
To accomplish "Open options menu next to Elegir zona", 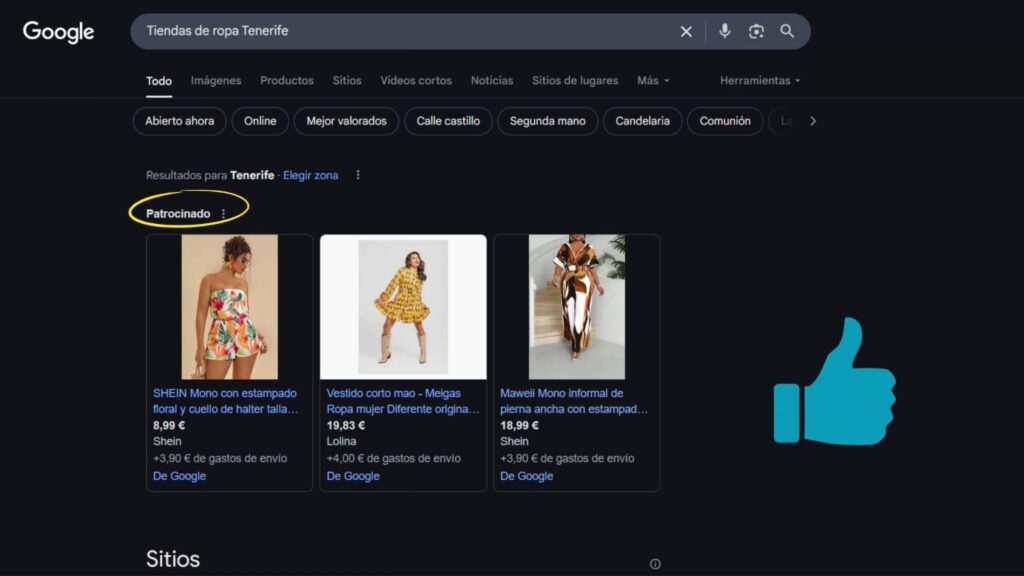I will tap(358, 175).
